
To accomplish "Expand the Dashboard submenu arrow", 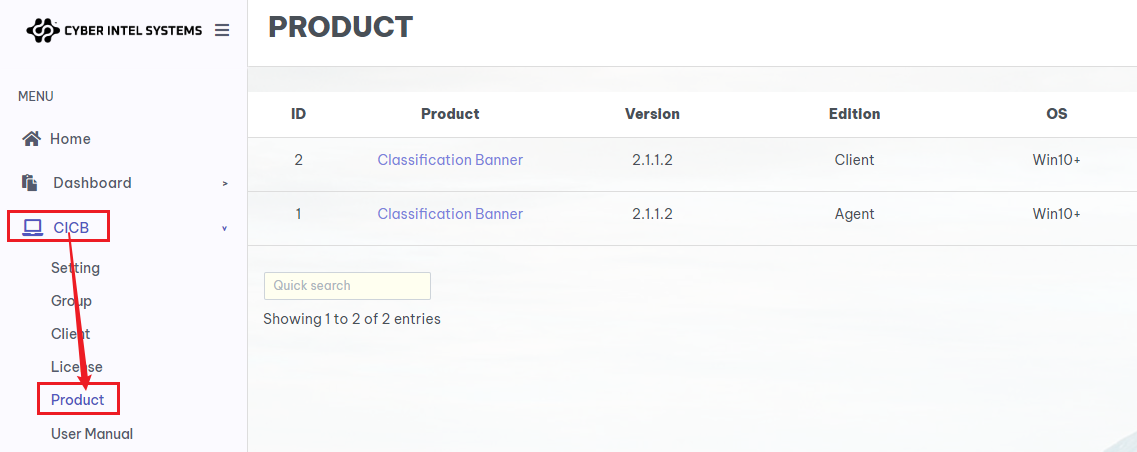I will click(225, 184).
